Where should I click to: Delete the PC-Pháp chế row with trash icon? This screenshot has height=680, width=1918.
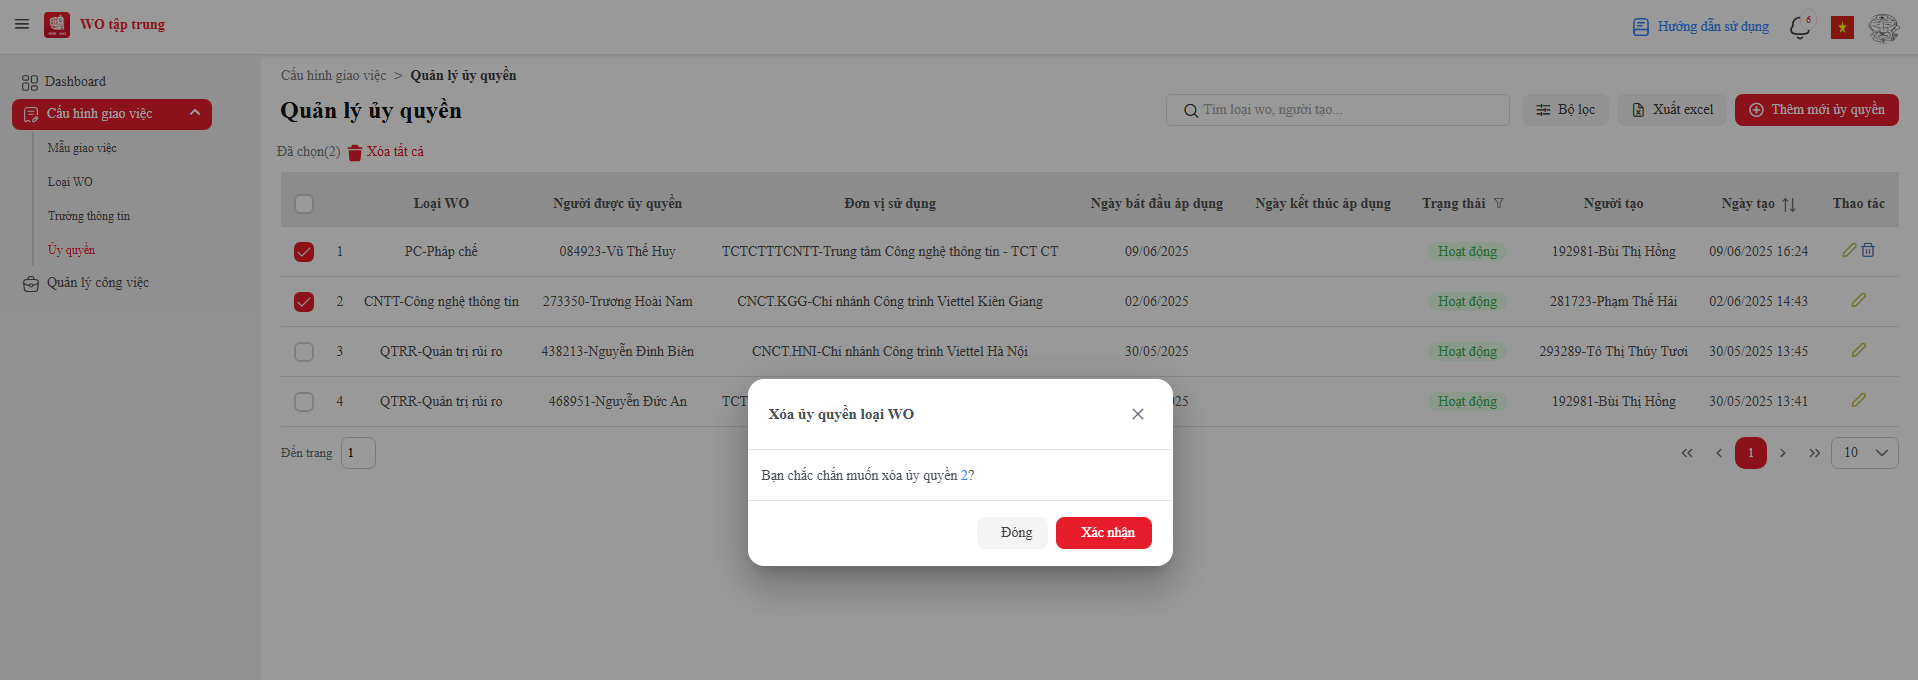(x=1868, y=251)
